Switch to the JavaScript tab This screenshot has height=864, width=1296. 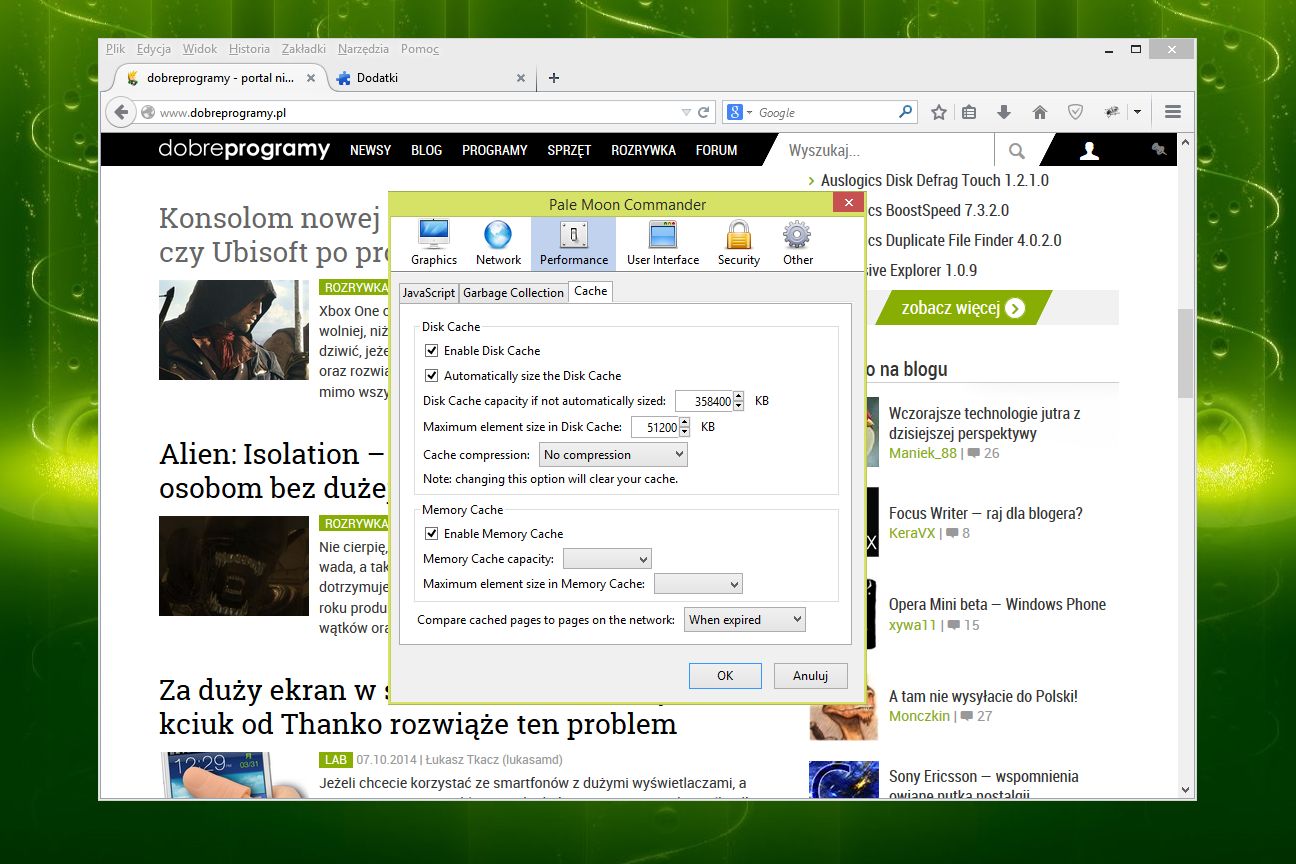(428, 293)
